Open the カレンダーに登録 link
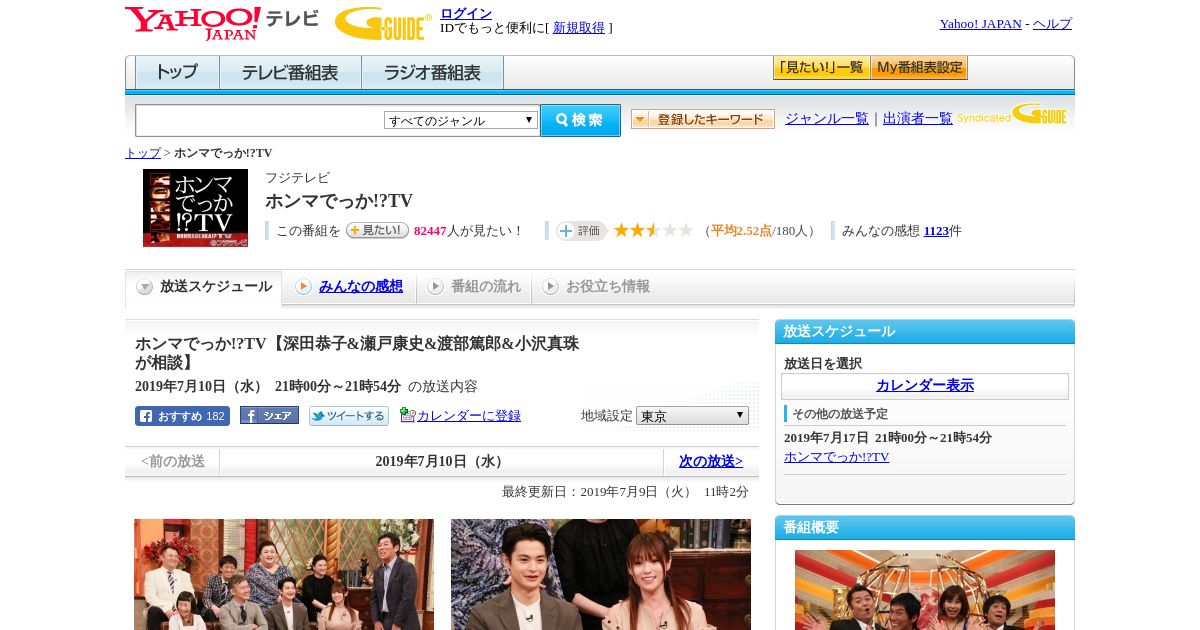The height and width of the screenshot is (630, 1200). pos(469,416)
